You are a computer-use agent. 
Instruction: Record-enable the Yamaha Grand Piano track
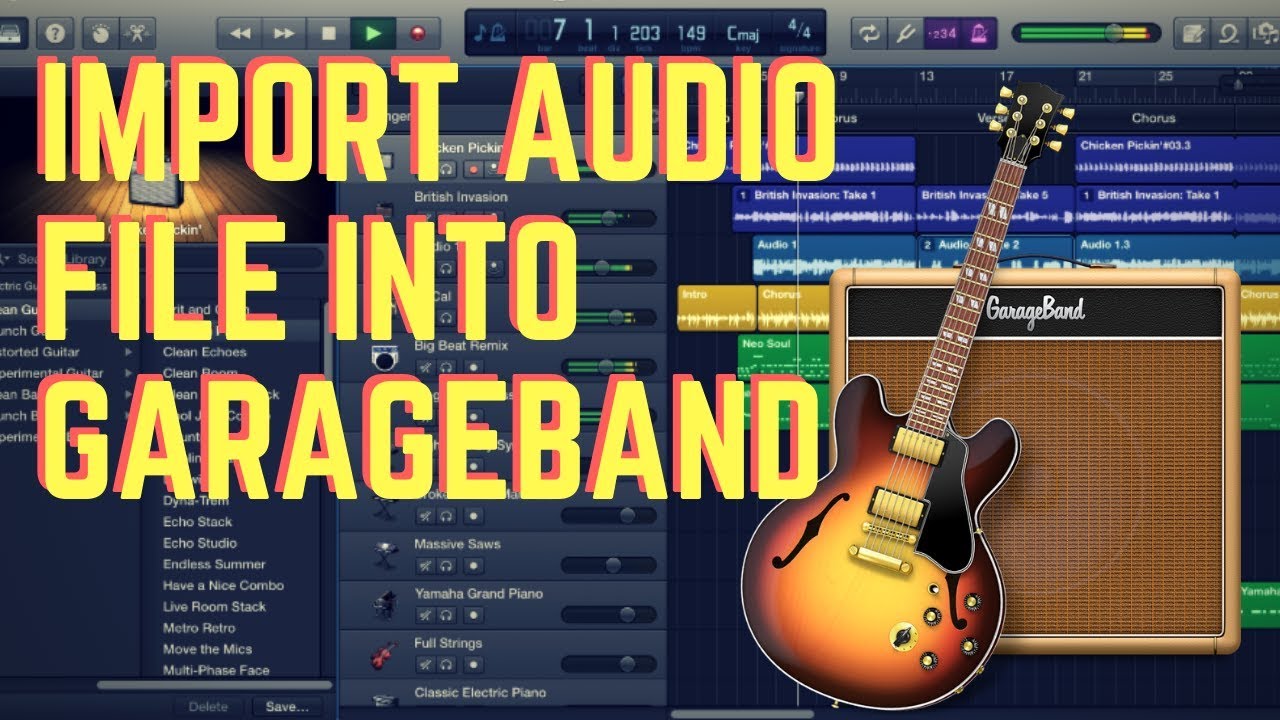click(x=473, y=615)
